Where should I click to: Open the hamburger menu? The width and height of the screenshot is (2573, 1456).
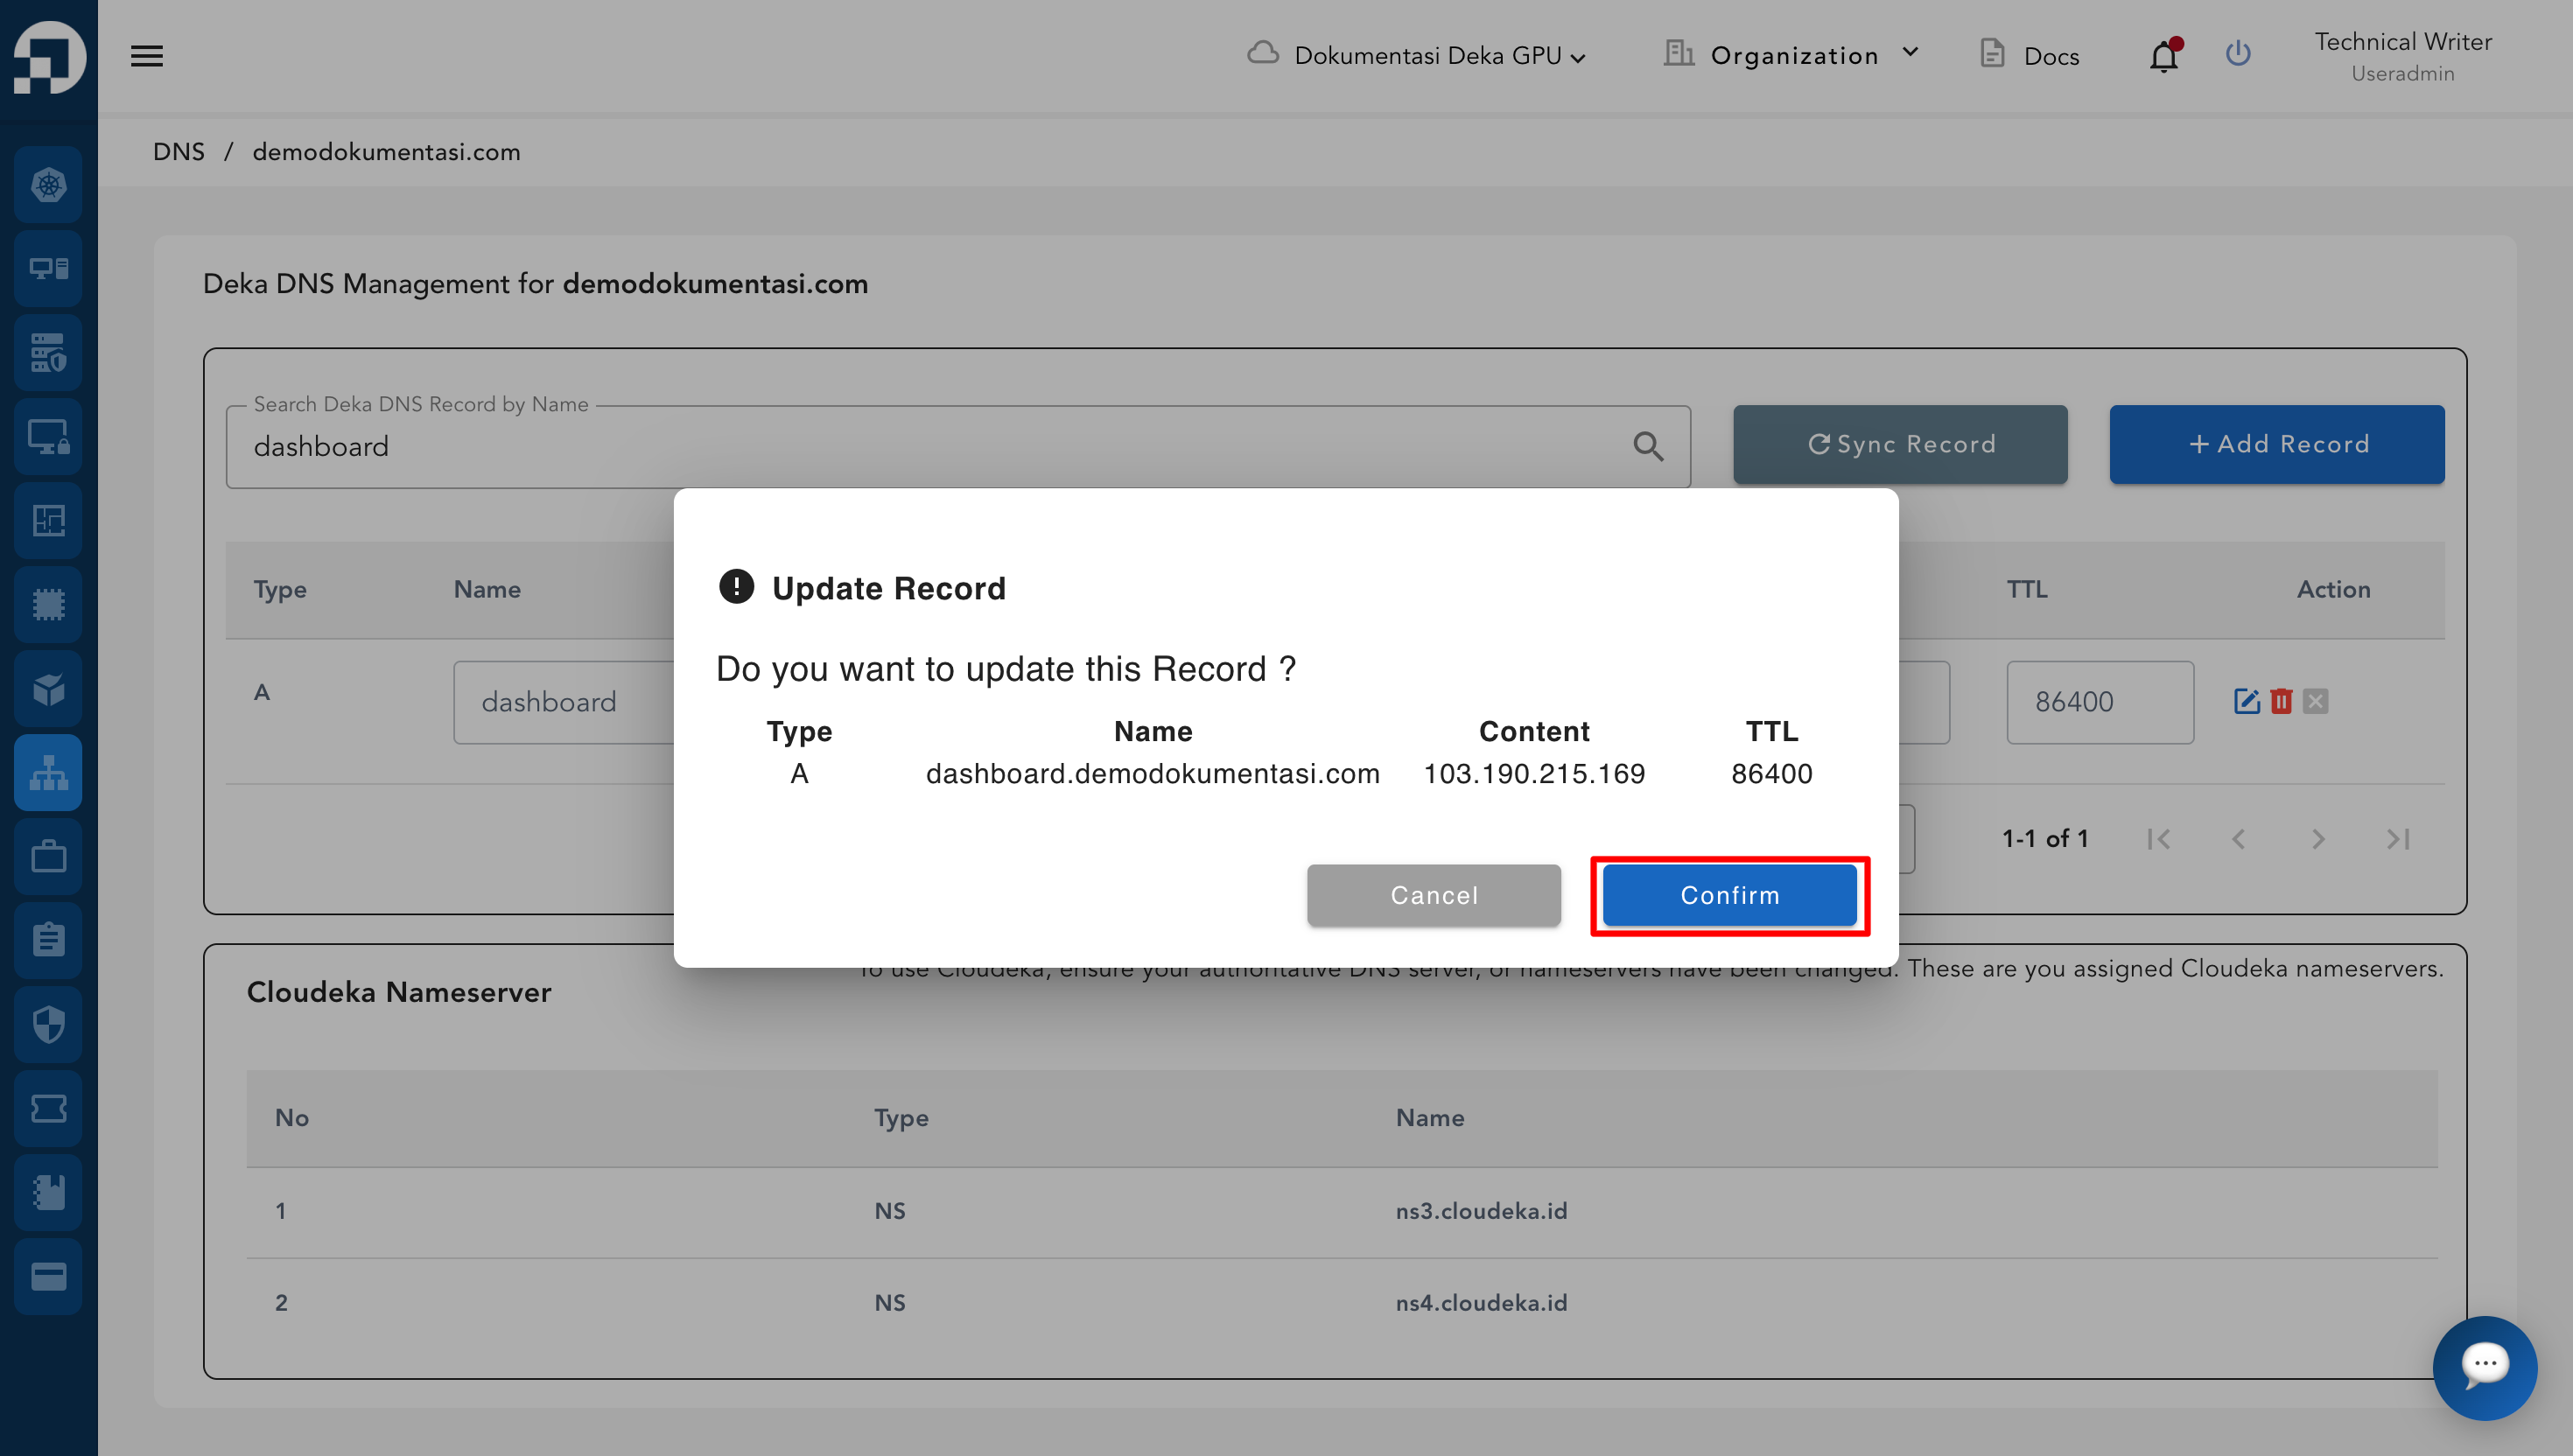point(146,55)
